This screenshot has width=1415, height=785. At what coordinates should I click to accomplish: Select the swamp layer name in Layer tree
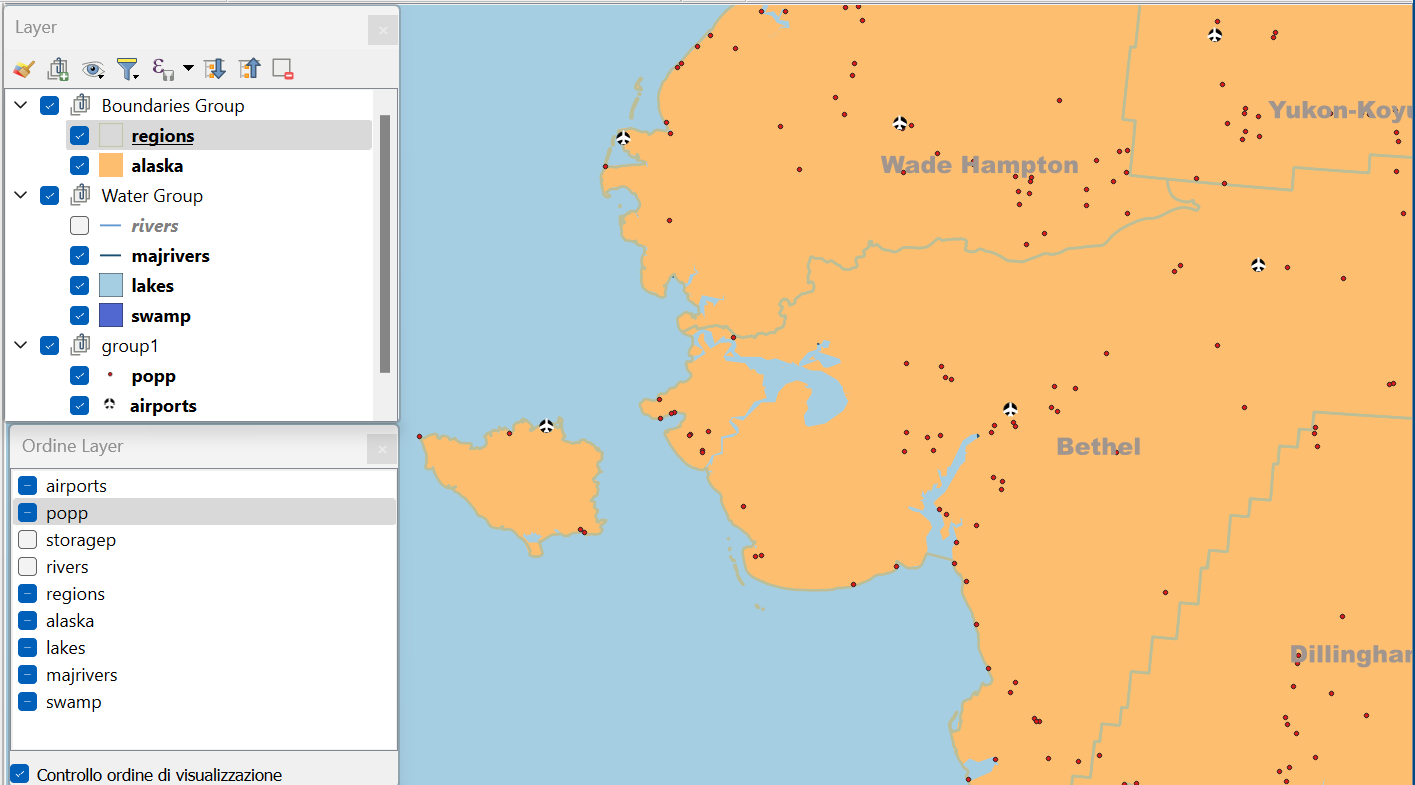pos(160,316)
